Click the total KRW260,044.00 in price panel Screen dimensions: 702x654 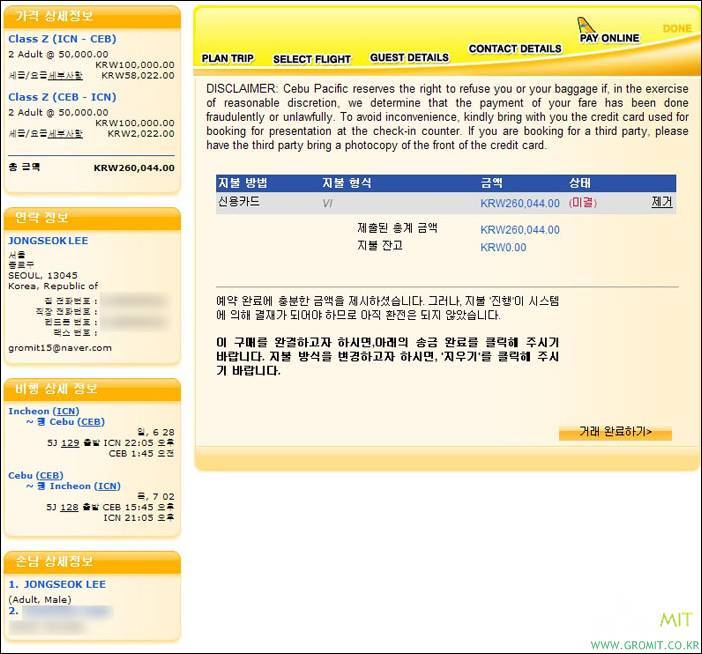point(134,168)
